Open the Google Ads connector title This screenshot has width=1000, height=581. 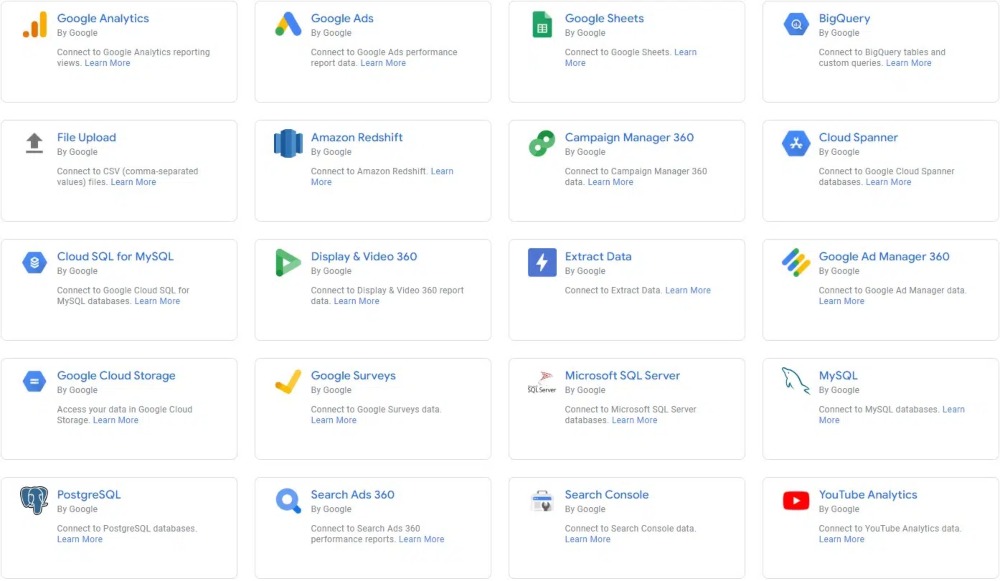342,18
